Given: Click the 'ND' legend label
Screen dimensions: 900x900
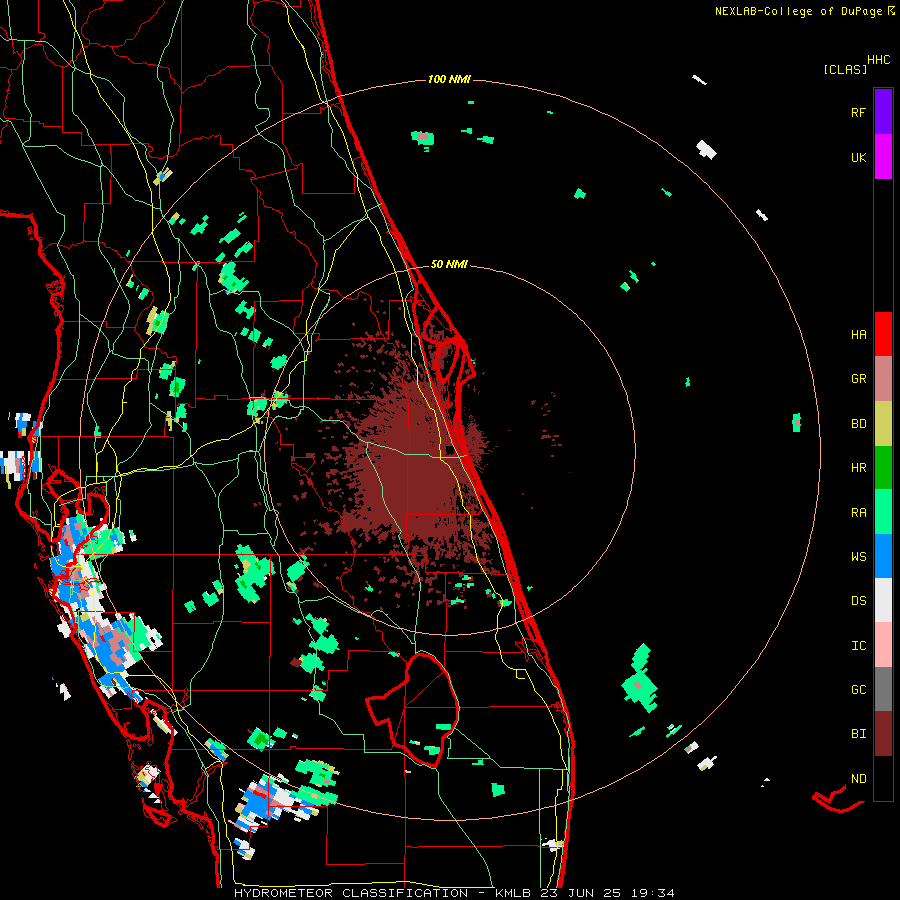Looking at the screenshot, I should pos(858,778).
